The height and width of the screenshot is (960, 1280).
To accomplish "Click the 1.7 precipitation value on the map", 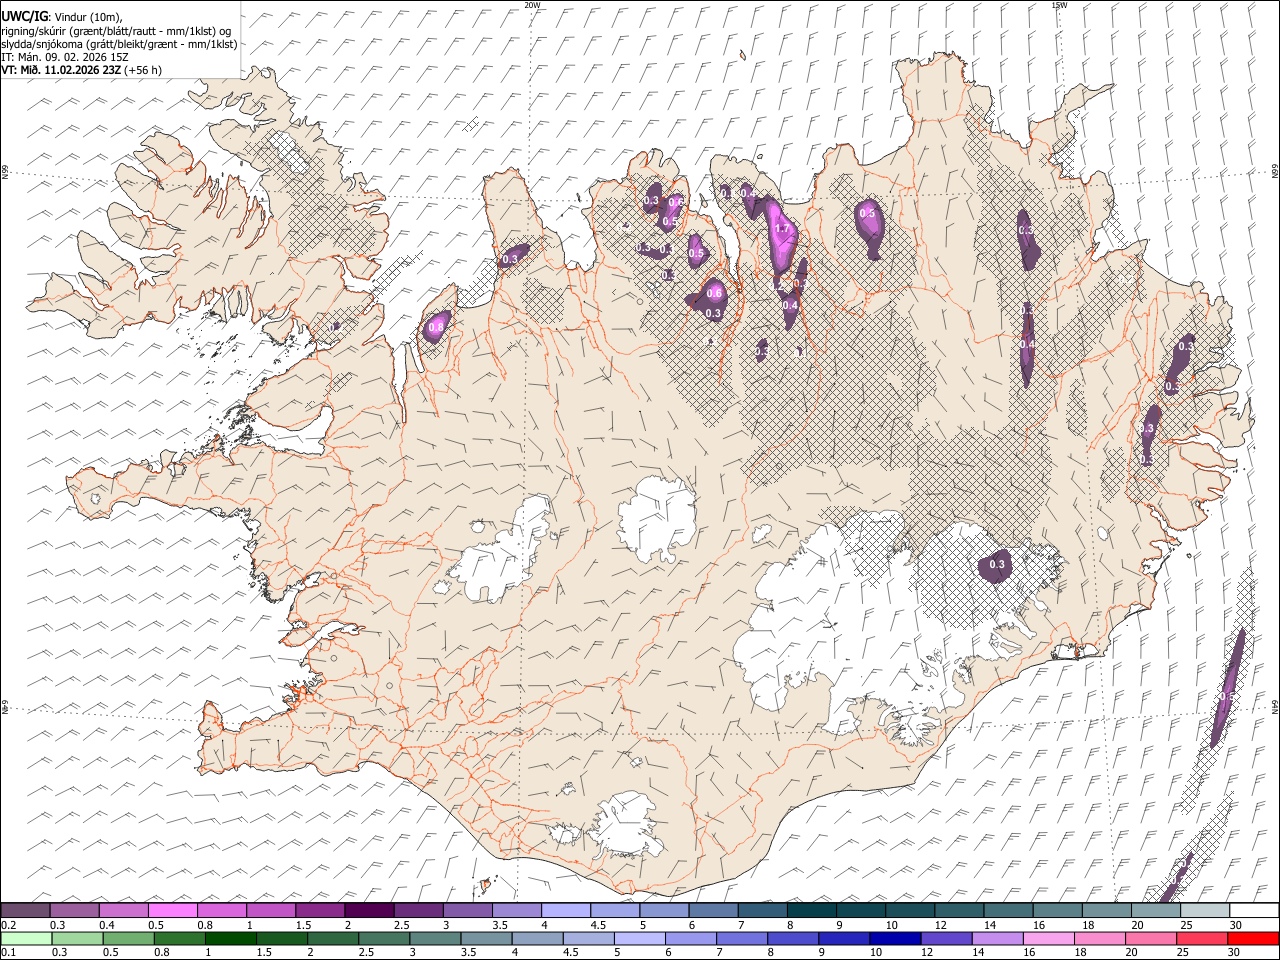I will [782, 229].
